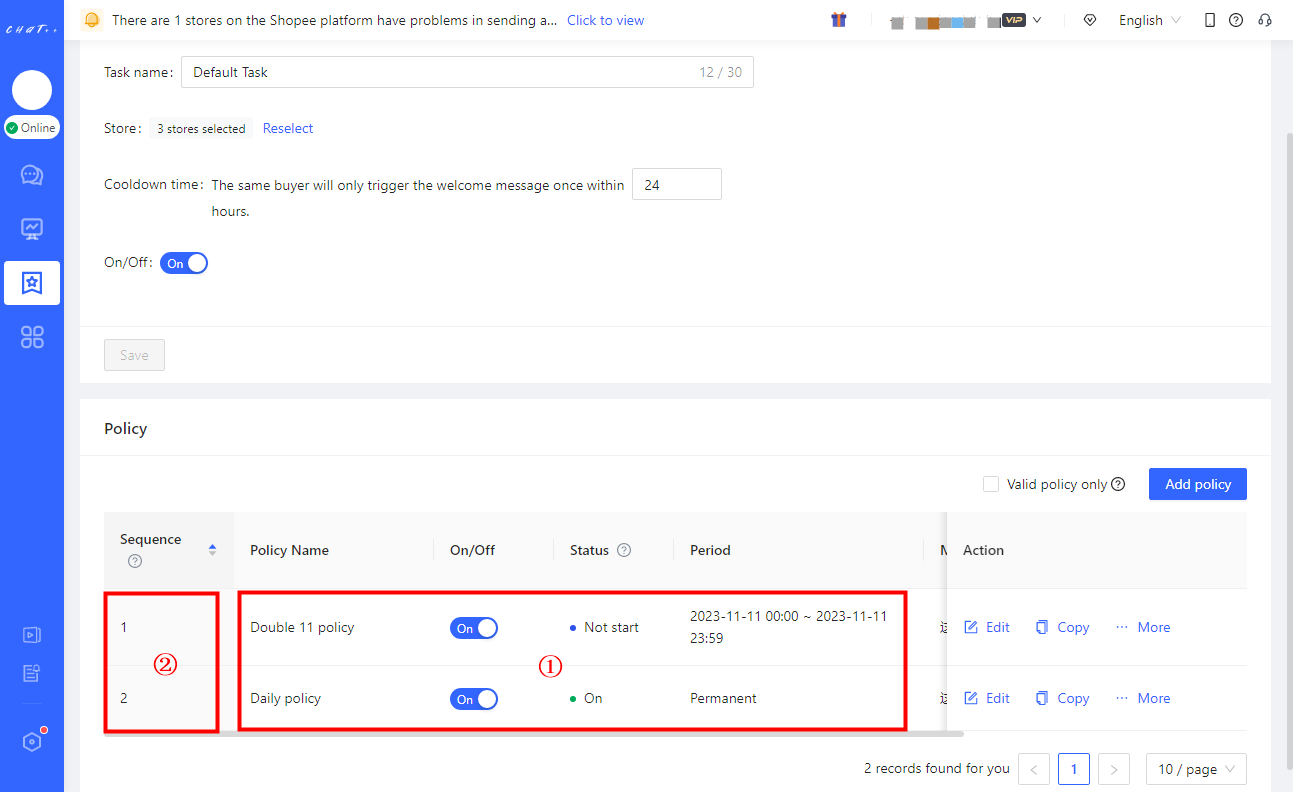Copy the Double 11 policy

point(1062,627)
